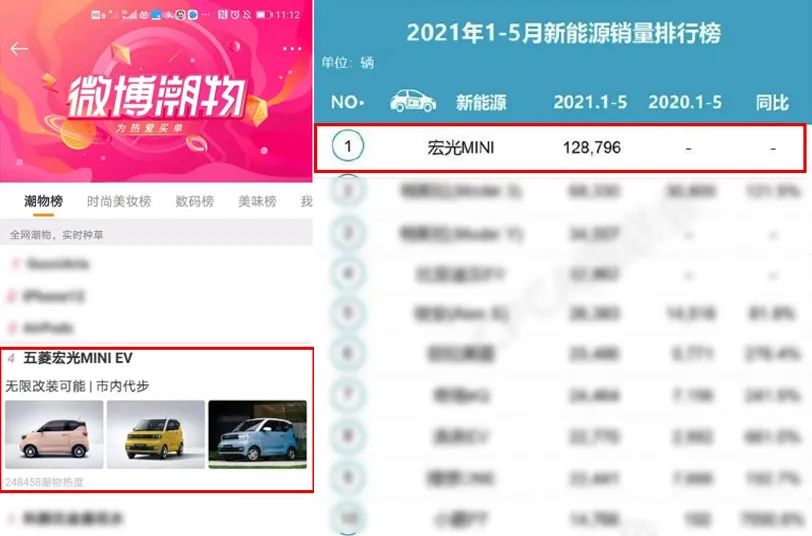The width and height of the screenshot is (812, 536).
Task: Click the 同比 column header
Action: tap(772, 102)
